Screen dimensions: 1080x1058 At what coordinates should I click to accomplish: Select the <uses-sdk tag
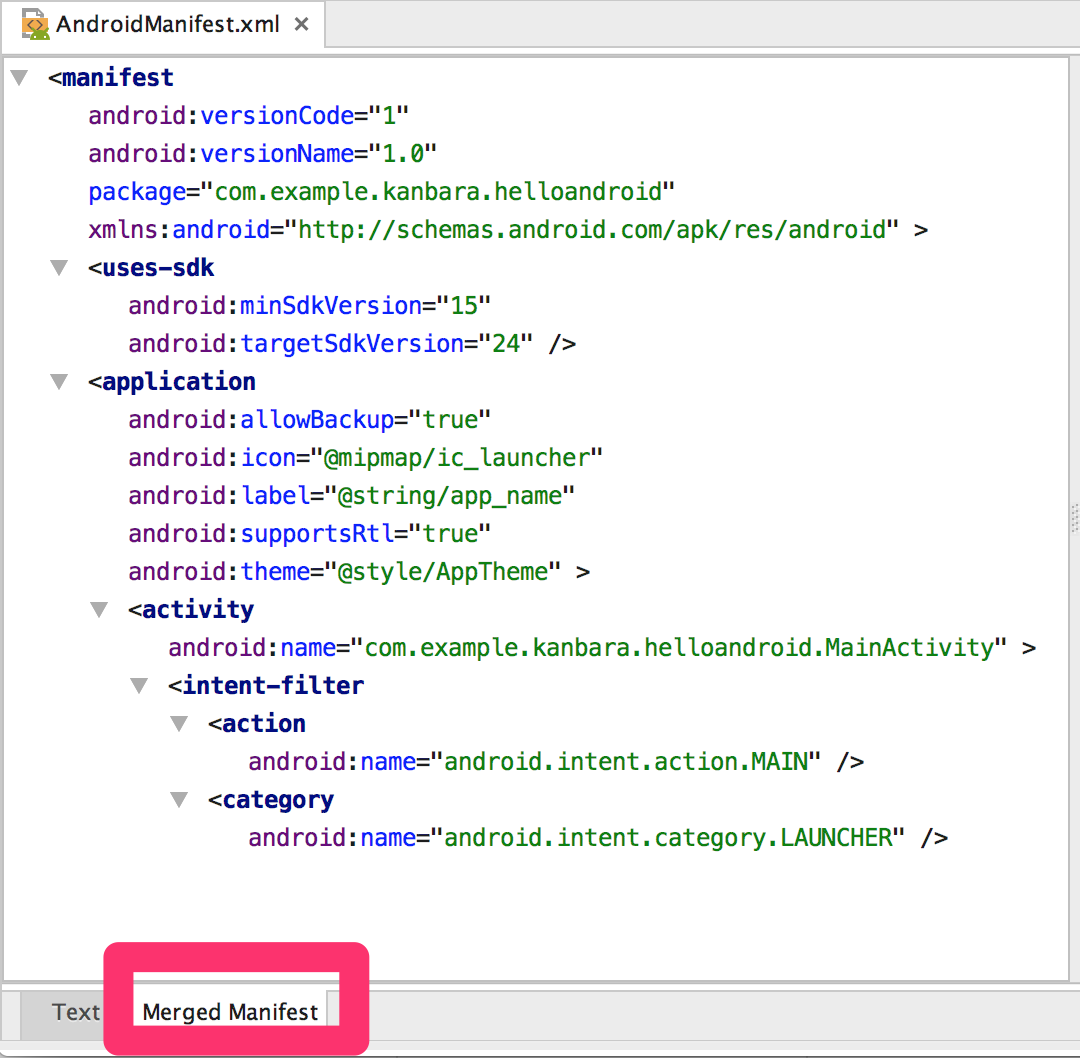151,267
